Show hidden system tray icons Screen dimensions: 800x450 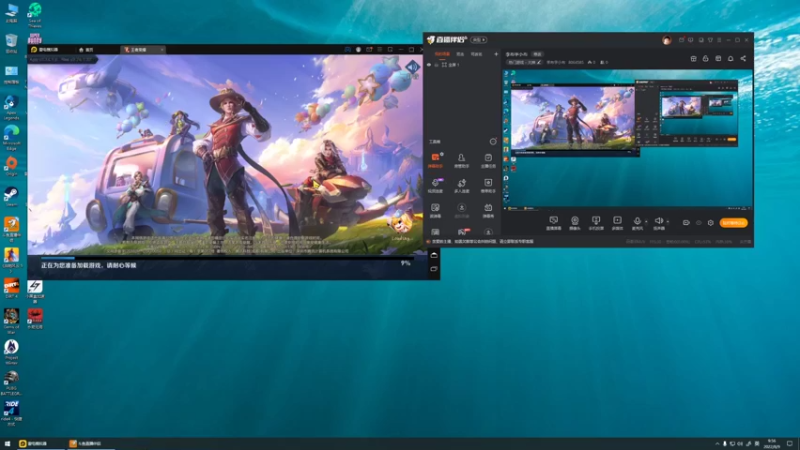tap(717, 444)
